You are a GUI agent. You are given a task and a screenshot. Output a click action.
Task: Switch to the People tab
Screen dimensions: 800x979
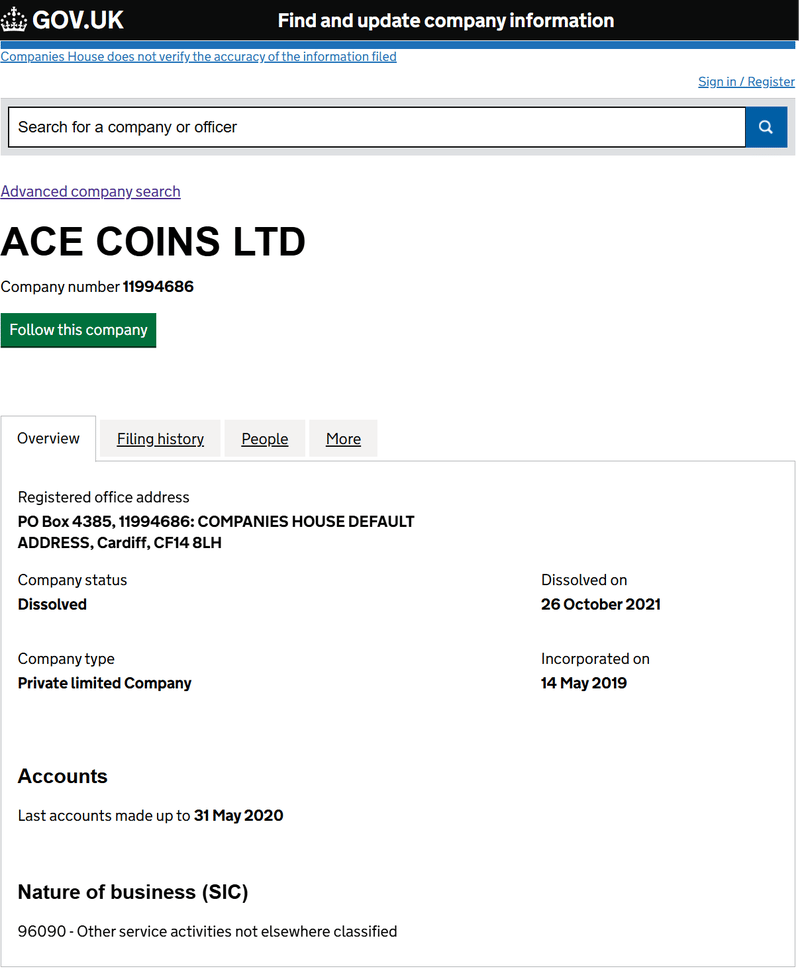pyautogui.click(x=265, y=439)
